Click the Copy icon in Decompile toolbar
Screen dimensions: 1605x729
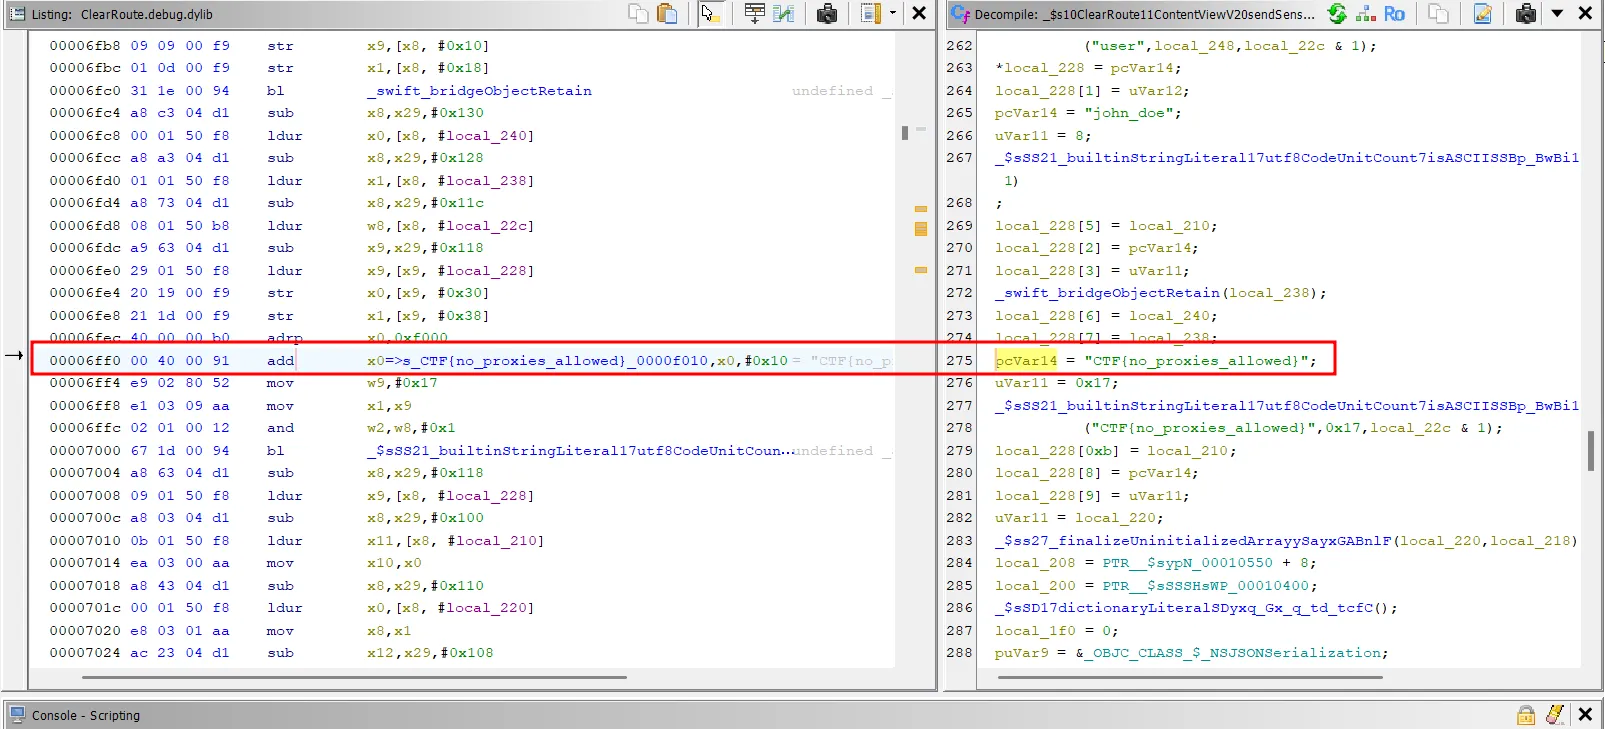click(x=1439, y=13)
